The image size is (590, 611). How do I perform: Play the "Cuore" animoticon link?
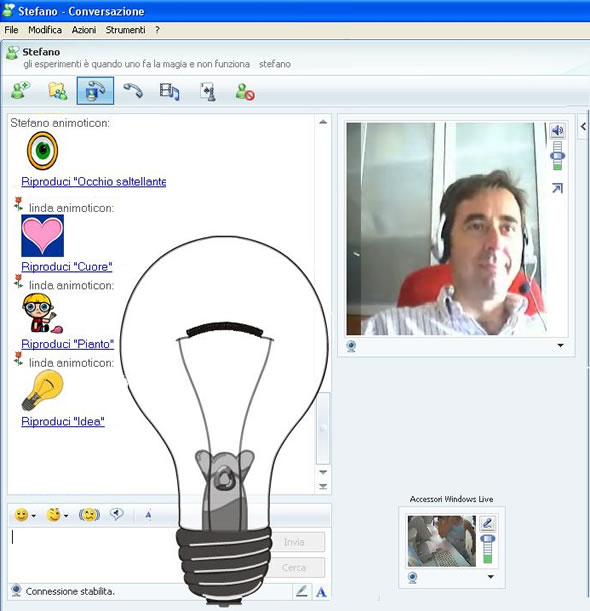click(67, 267)
